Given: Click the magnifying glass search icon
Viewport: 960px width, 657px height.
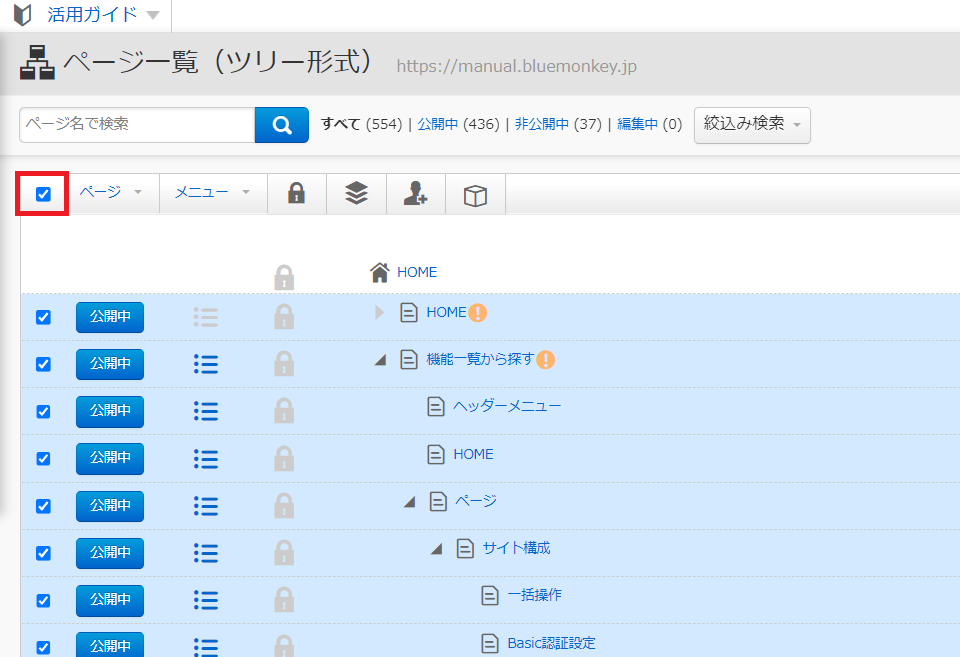Looking at the screenshot, I should (281, 125).
